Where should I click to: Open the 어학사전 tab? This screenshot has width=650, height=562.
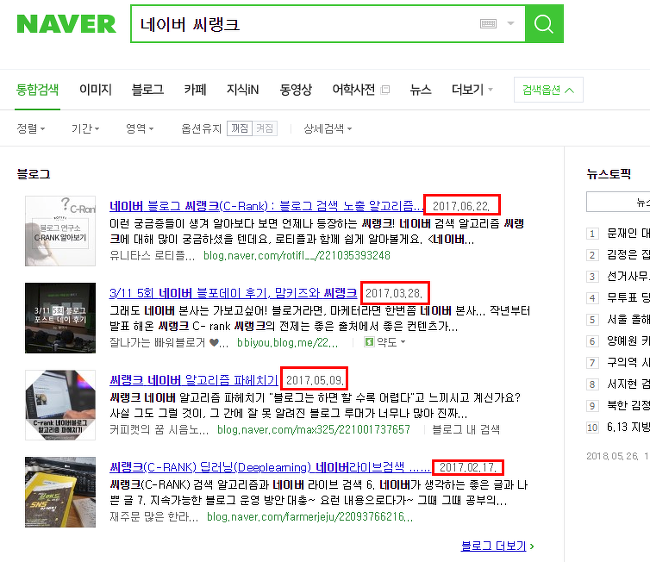[354, 90]
